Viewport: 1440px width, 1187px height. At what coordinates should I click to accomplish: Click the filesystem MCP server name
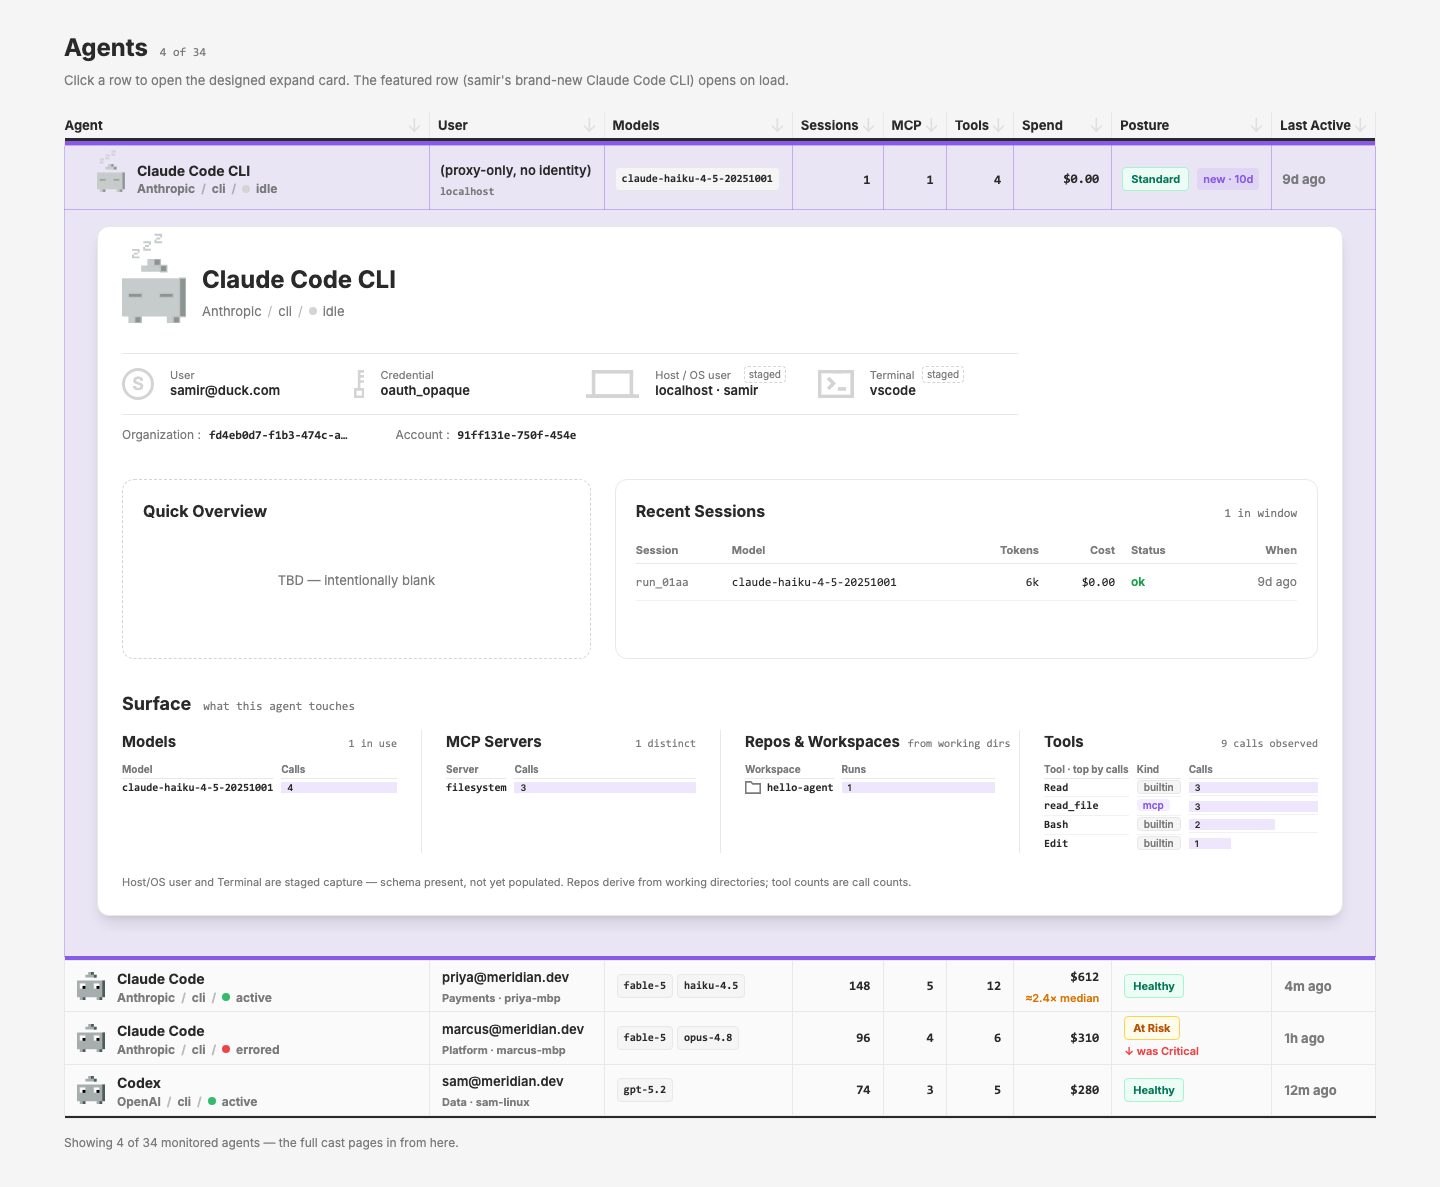pyautogui.click(x=476, y=788)
